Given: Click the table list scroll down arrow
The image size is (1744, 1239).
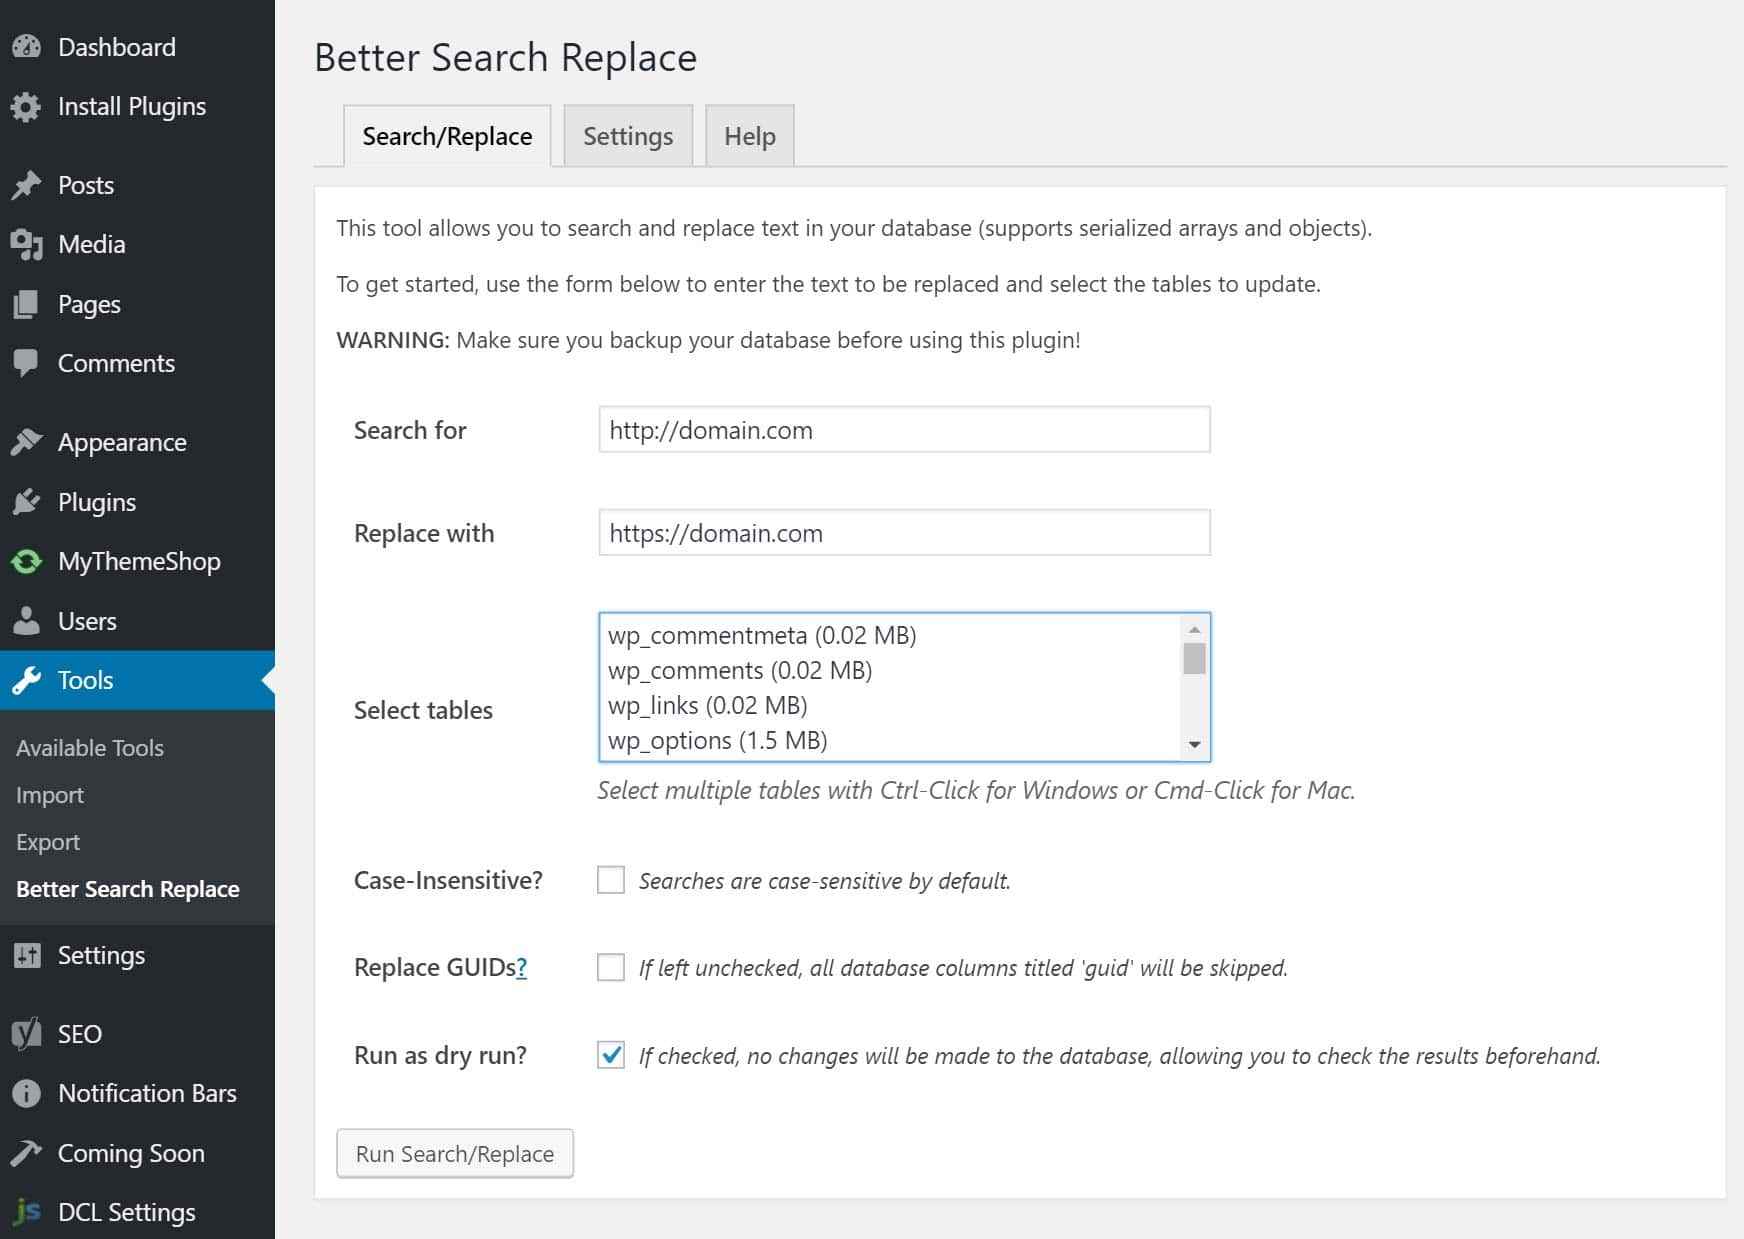Looking at the screenshot, I should pyautogui.click(x=1194, y=745).
